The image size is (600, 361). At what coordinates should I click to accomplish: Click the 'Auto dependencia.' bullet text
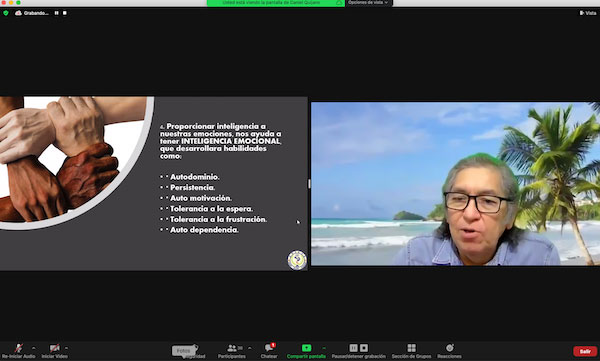click(x=204, y=230)
